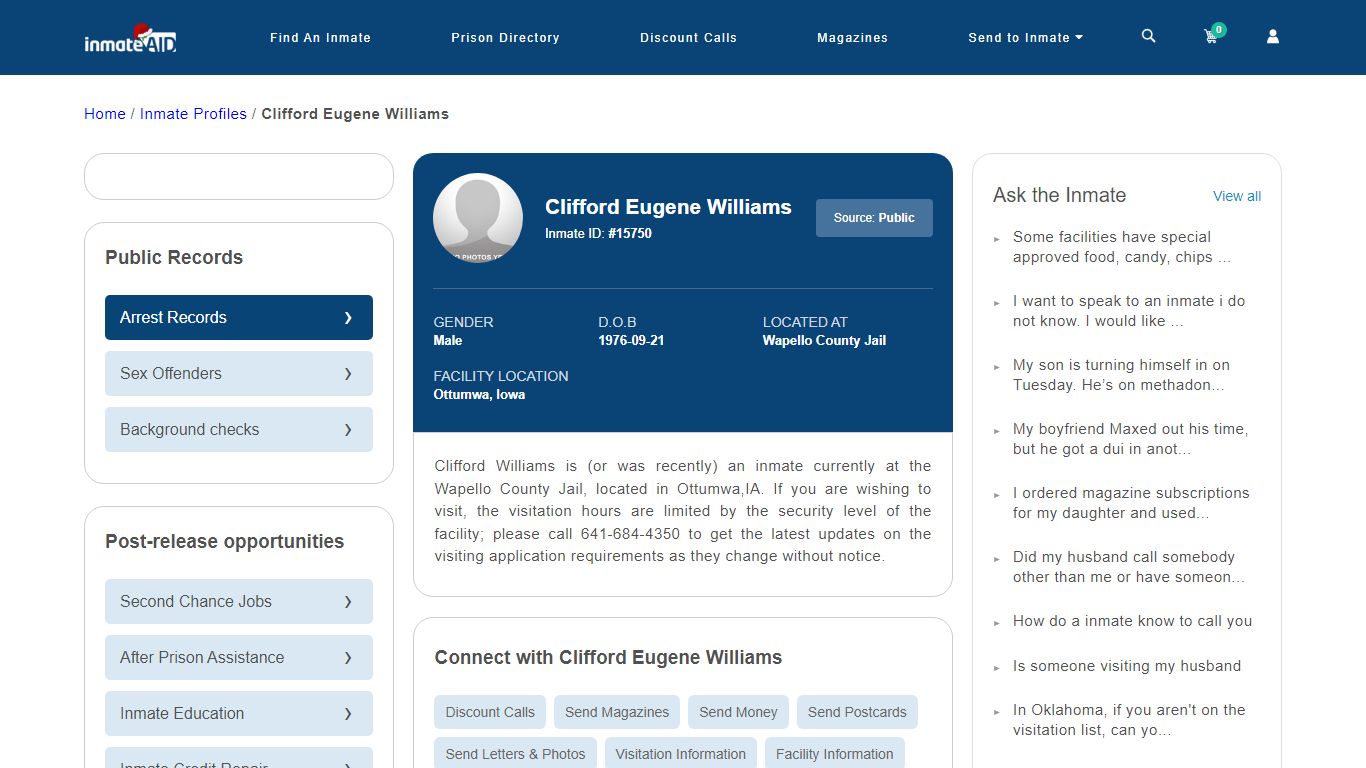Click the Send Letters & Photos tag
1366x768 pixels.
[x=515, y=754]
